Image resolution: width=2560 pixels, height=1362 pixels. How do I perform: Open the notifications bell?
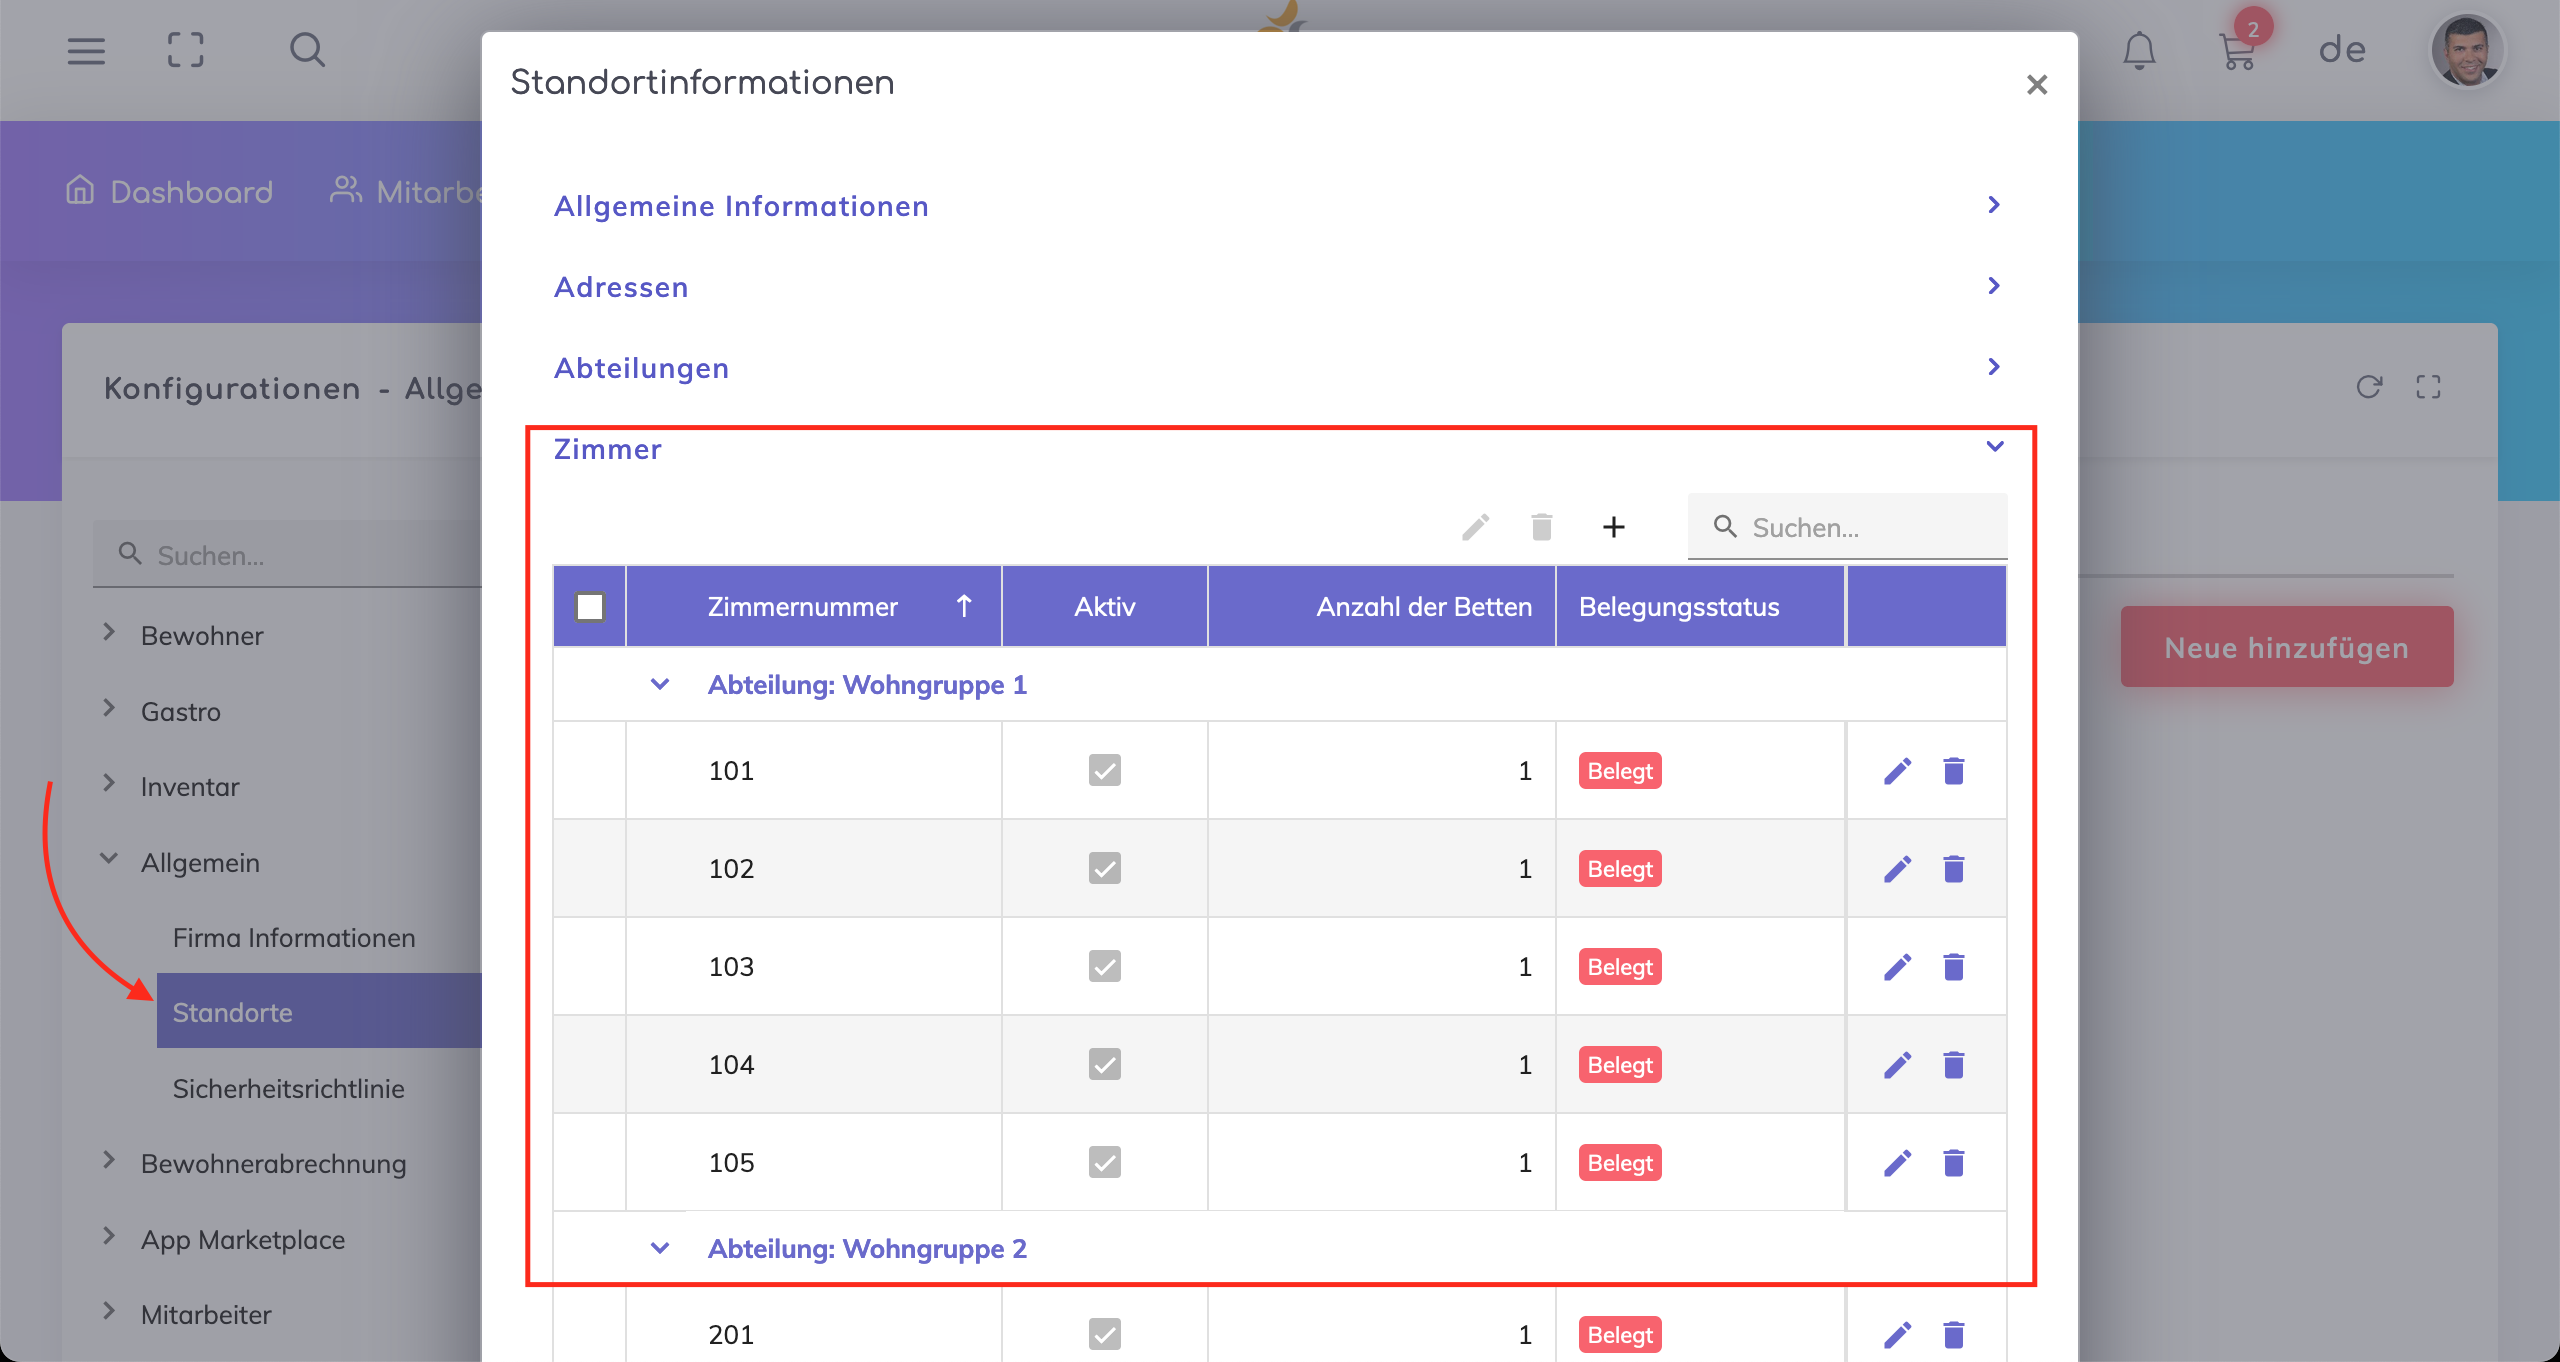coord(2139,50)
